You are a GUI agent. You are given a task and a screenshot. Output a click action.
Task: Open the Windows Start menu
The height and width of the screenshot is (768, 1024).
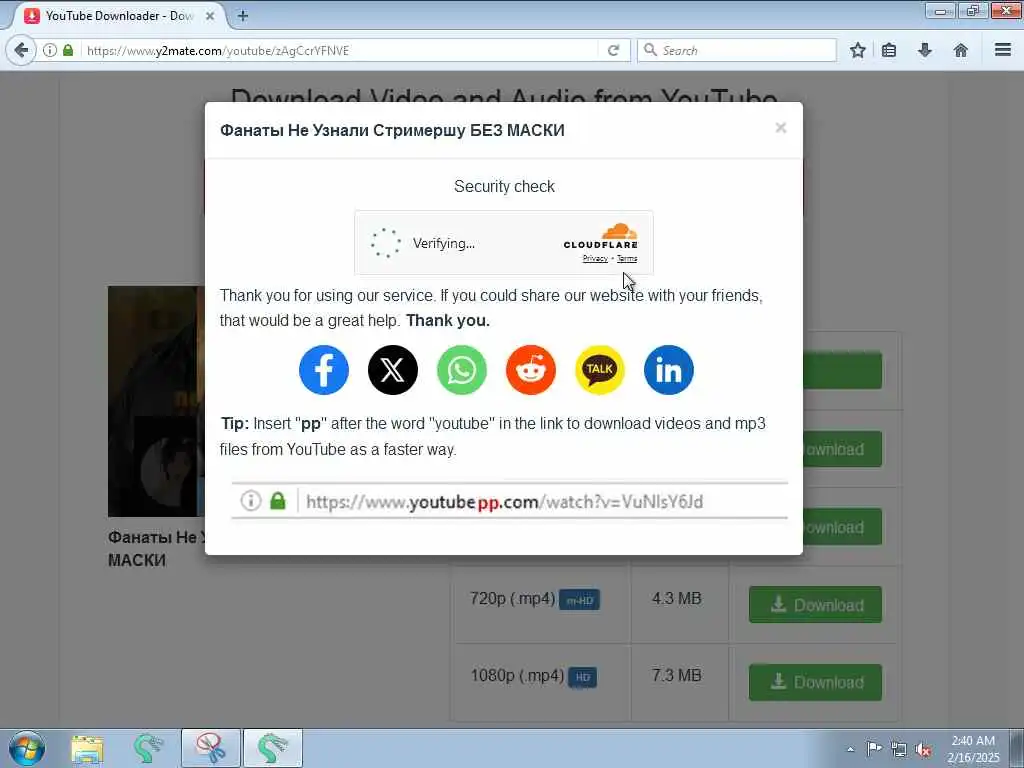coord(26,748)
